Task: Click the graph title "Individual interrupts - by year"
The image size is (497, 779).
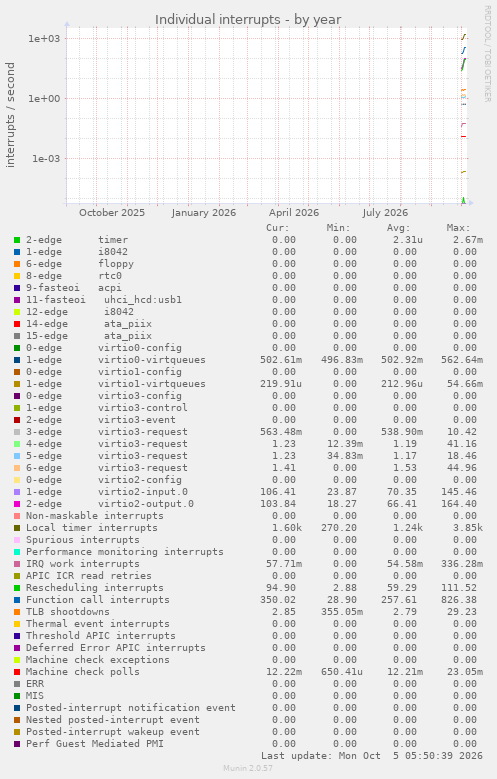Action: click(x=248, y=19)
